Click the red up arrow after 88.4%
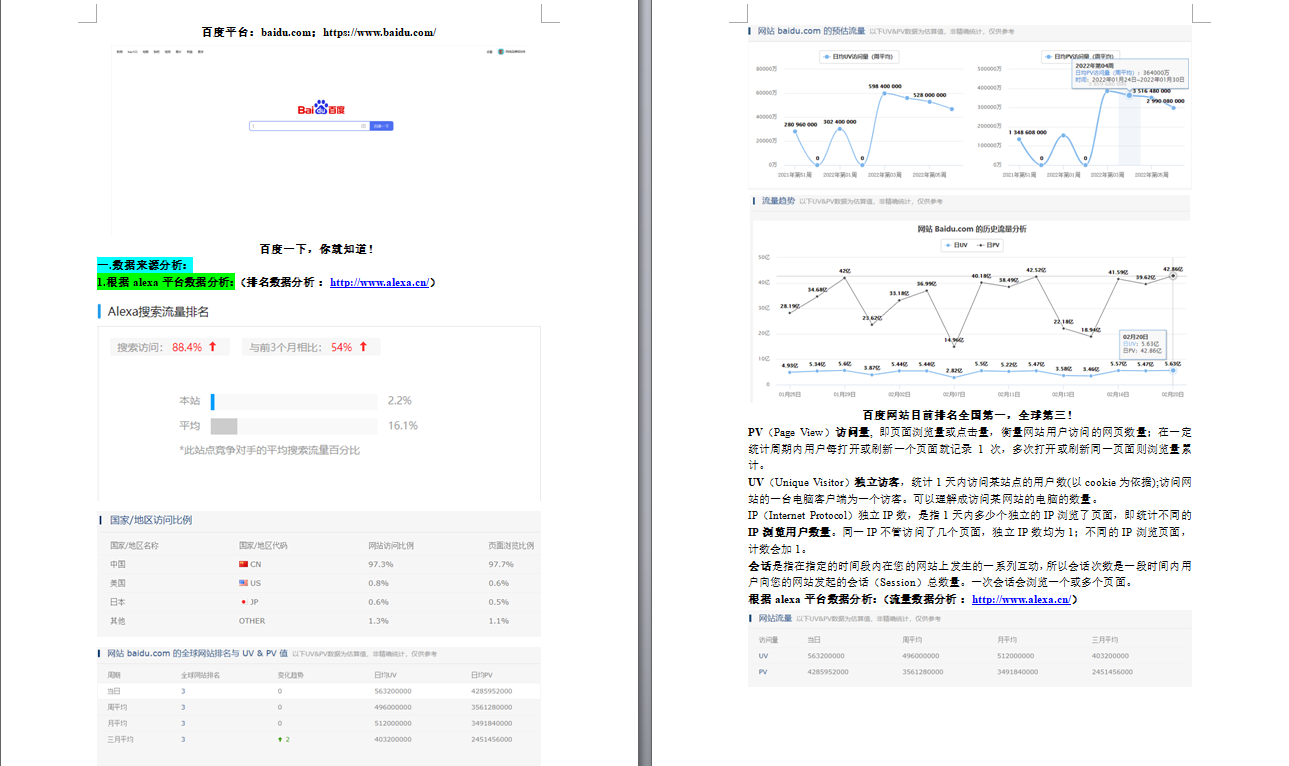 [213, 347]
